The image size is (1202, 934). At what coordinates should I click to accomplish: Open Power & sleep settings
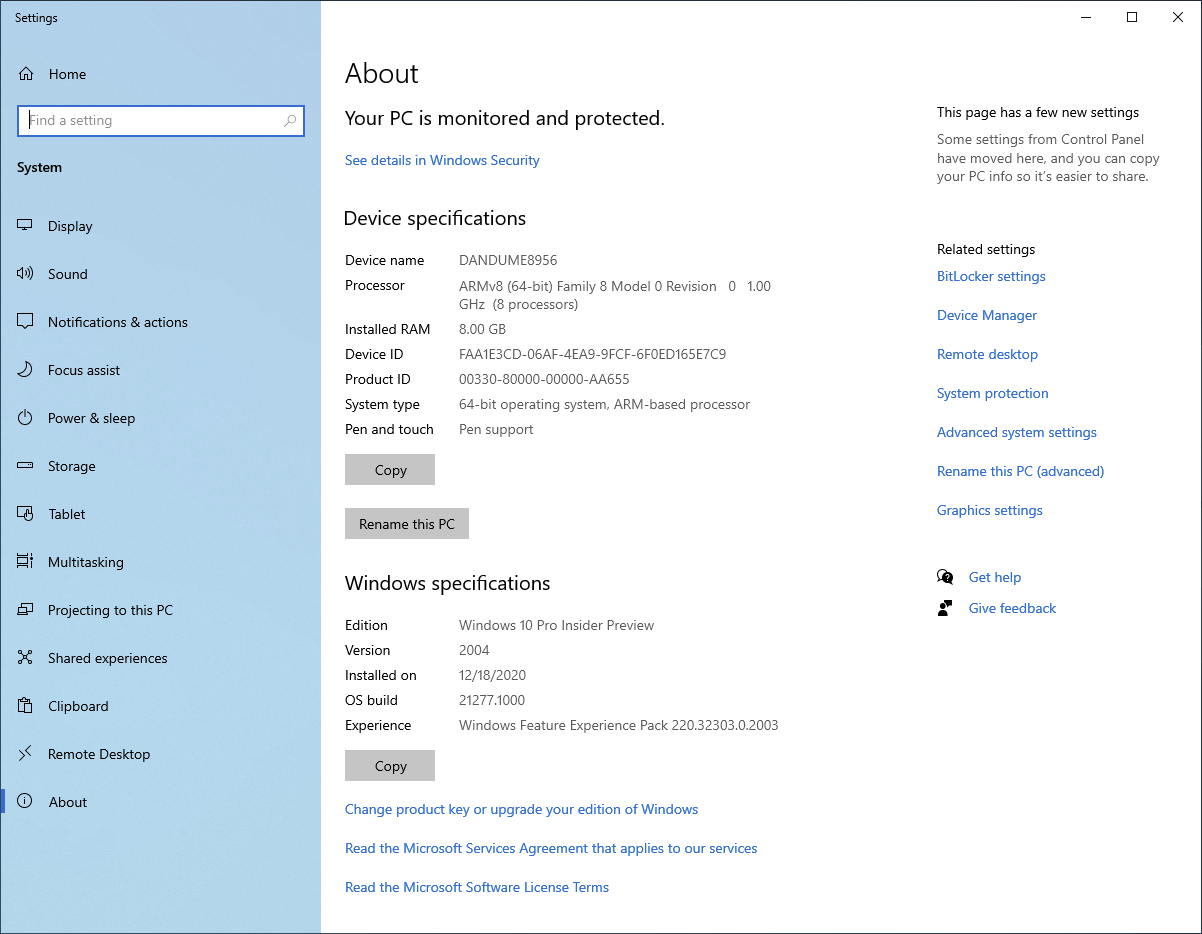click(x=24, y=417)
